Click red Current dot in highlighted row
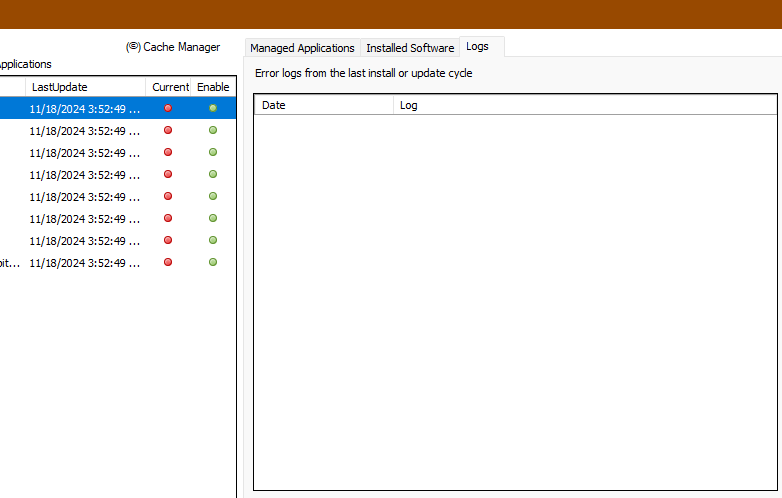The height and width of the screenshot is (498, 782). (168, 108)
